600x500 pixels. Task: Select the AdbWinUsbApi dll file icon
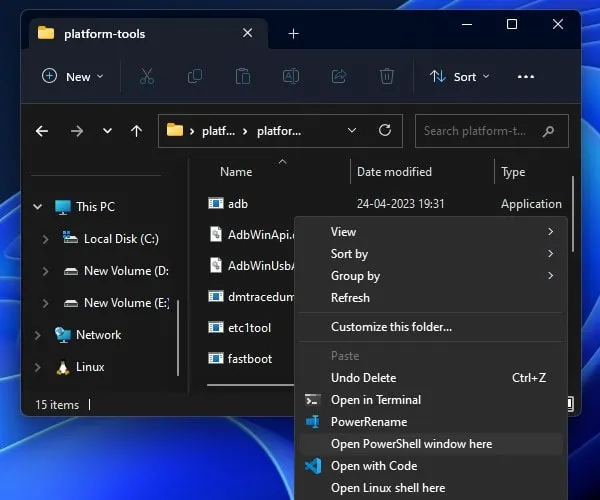click(216, 265)
